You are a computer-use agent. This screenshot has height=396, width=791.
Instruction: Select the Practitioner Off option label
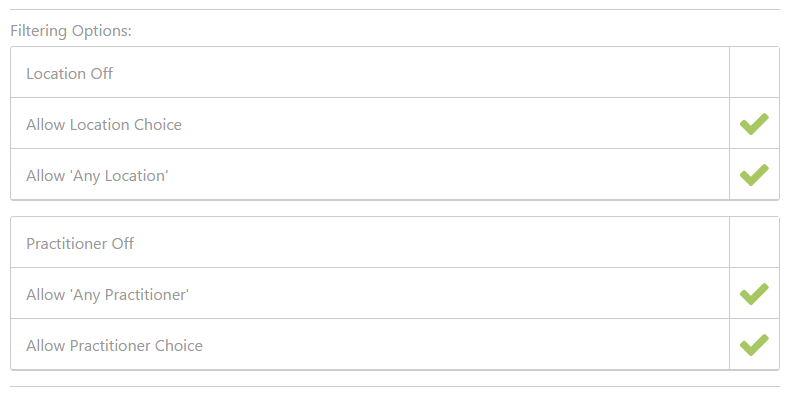click(80, 244)
